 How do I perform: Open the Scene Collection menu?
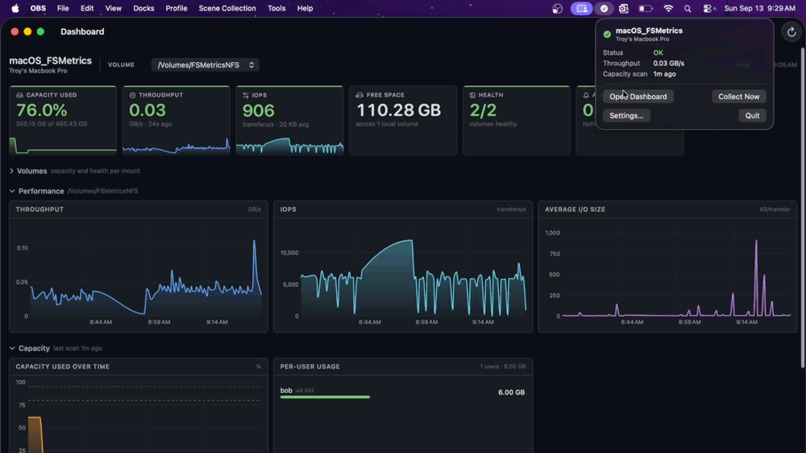(227, 8)
